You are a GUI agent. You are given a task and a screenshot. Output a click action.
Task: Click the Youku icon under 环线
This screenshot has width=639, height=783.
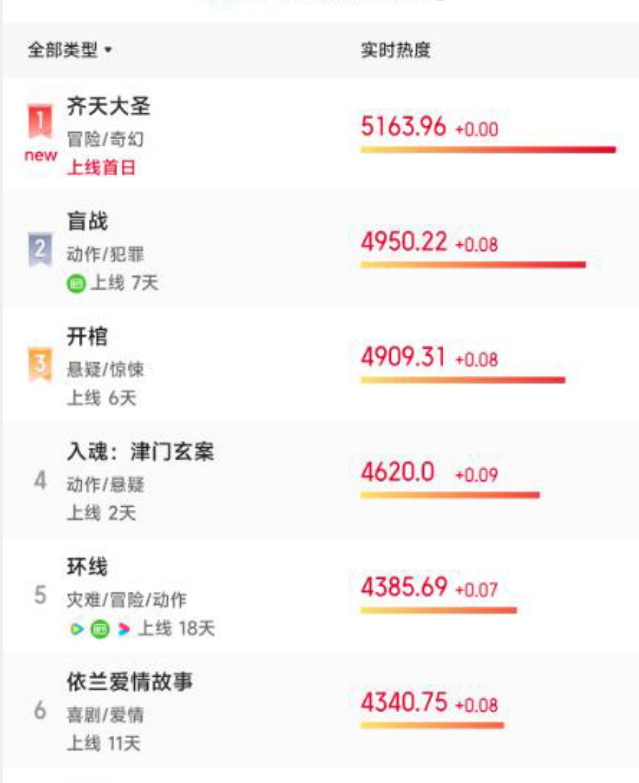123,629
